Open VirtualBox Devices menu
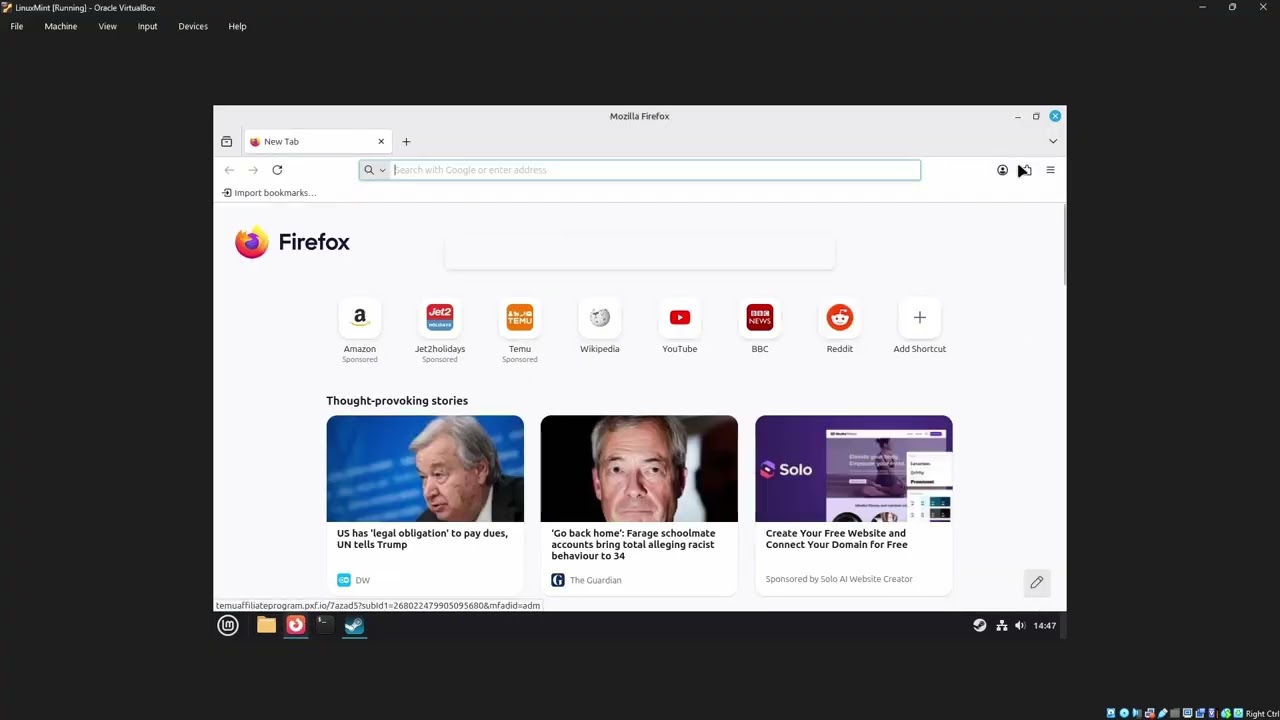This screenshot has height=720, width=1280. click(193, 26)
